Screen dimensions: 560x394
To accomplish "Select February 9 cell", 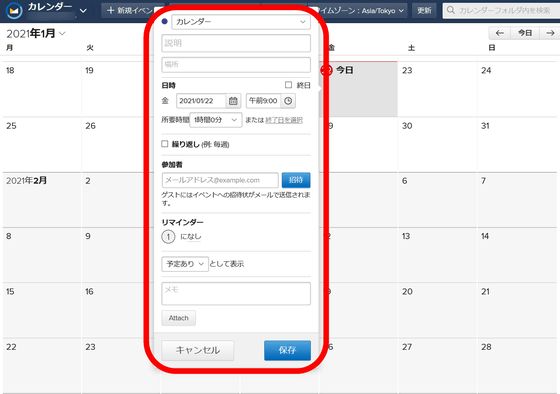I will [x=114, y=255].
